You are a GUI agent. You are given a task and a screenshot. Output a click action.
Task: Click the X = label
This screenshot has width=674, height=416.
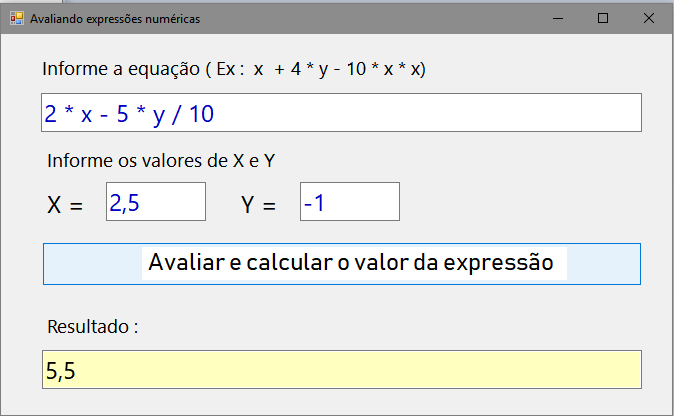click(66, 205)
